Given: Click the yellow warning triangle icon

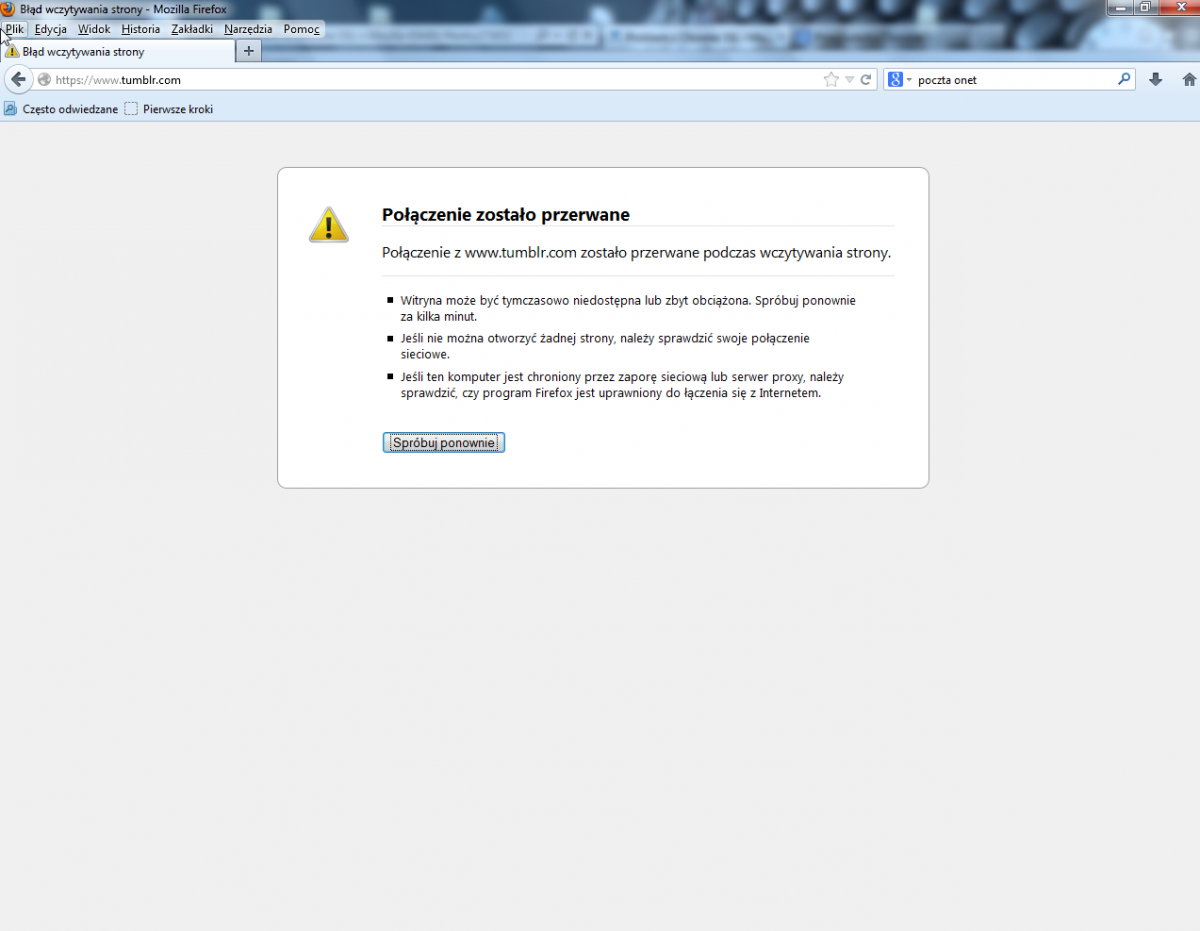Looking at the screenshot, I should click(329, 224).
